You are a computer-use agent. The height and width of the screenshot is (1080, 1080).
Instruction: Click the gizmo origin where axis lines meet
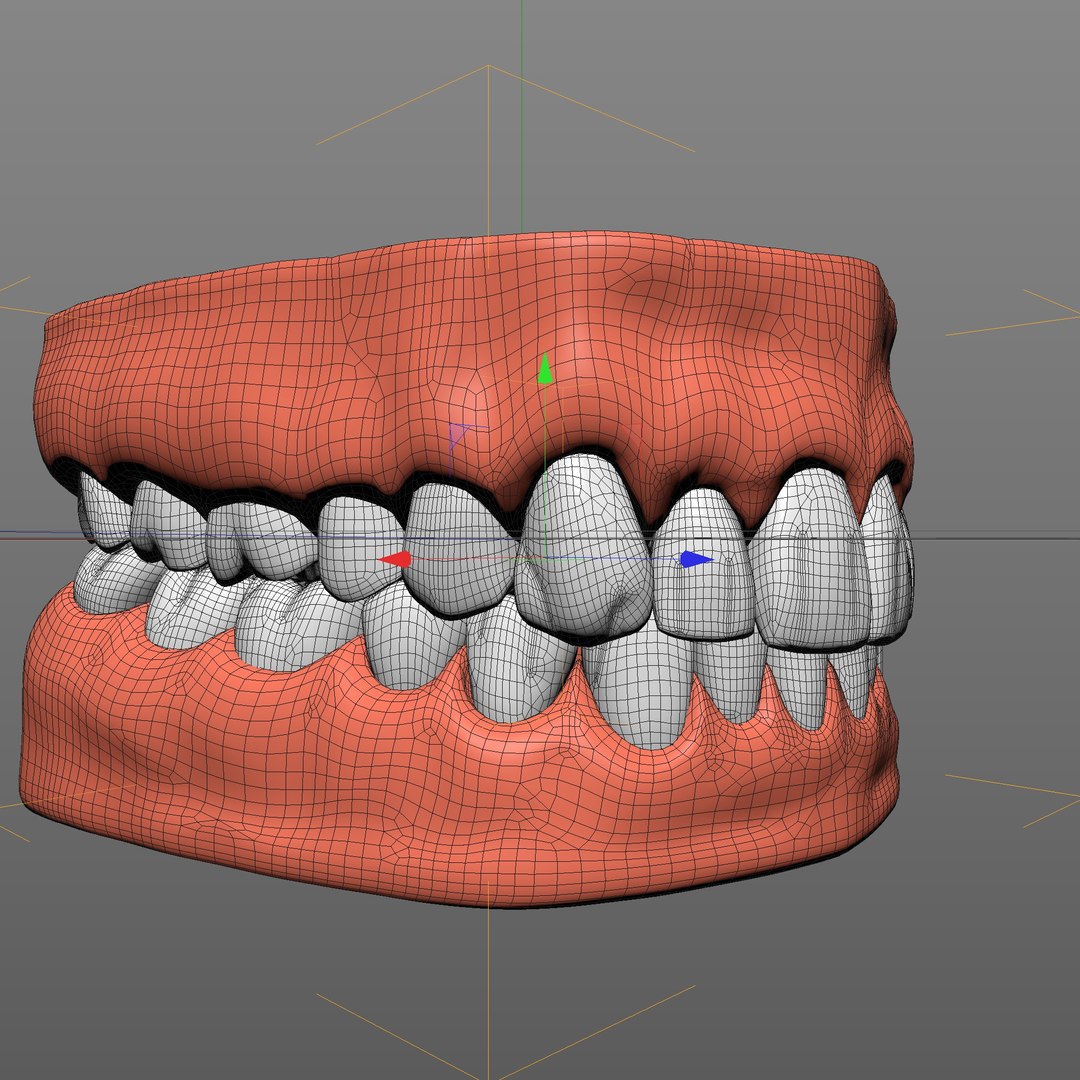pyautogui.click(x=545, y=559)
